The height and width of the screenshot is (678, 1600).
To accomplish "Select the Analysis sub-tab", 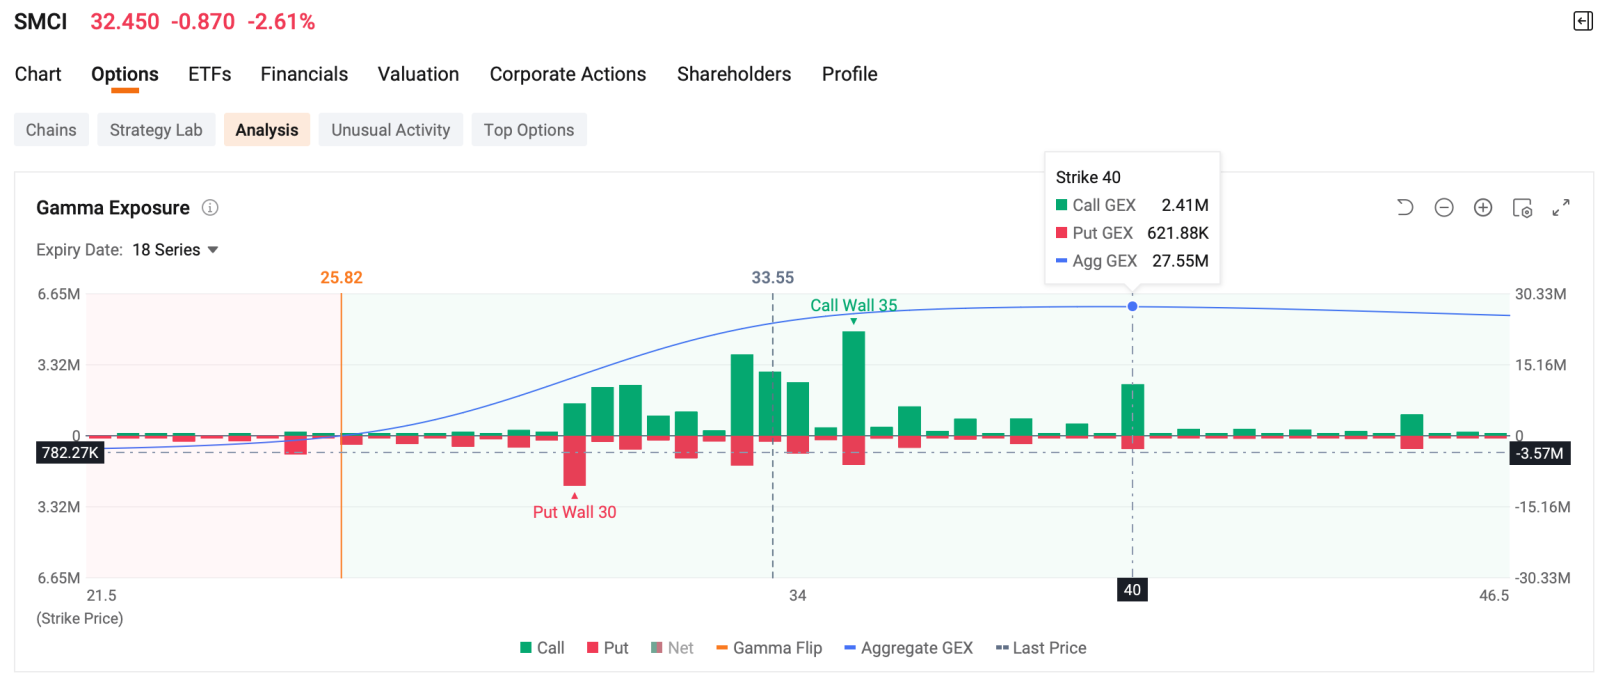I will coord(267,130).
